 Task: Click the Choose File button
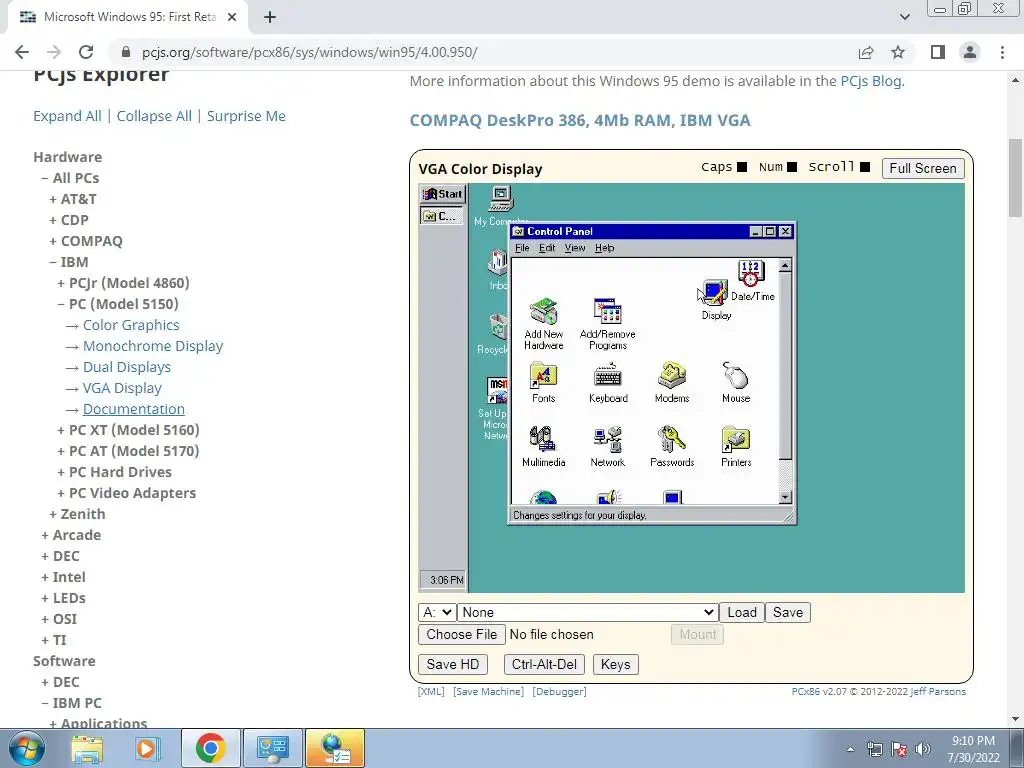coord(462,634)
